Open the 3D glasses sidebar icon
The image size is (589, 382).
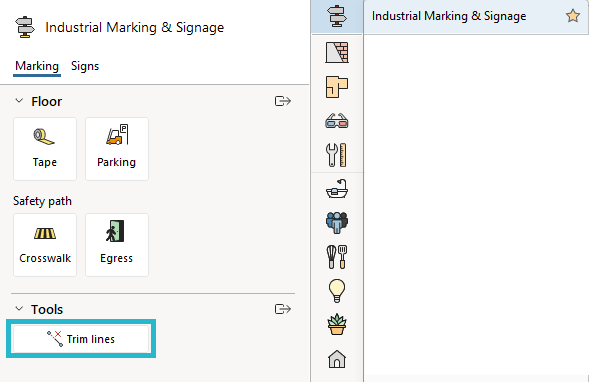click(337, 121)
